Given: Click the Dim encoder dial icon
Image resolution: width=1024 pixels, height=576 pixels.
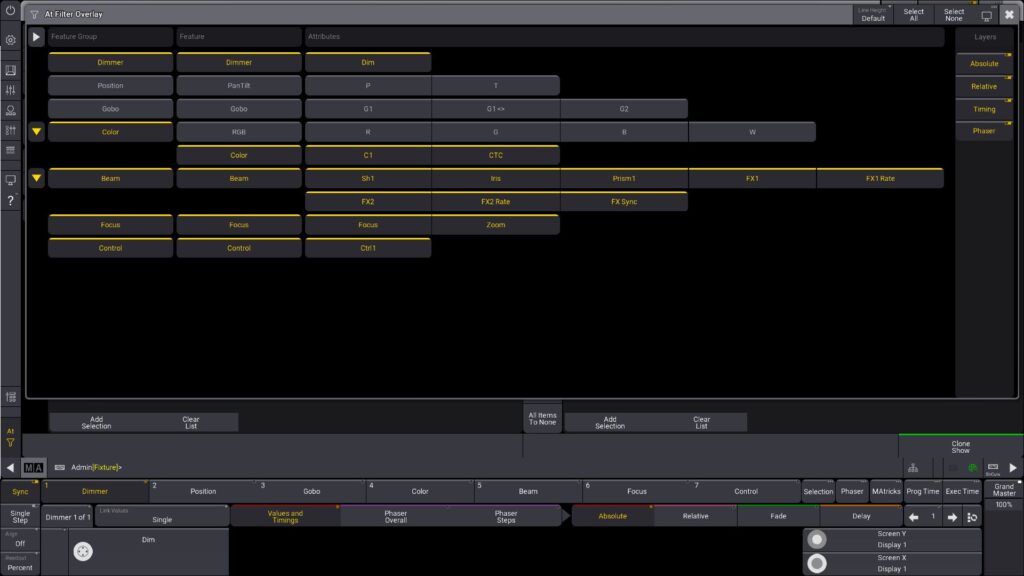Looking at the screenshot, I should coord(83,551).
